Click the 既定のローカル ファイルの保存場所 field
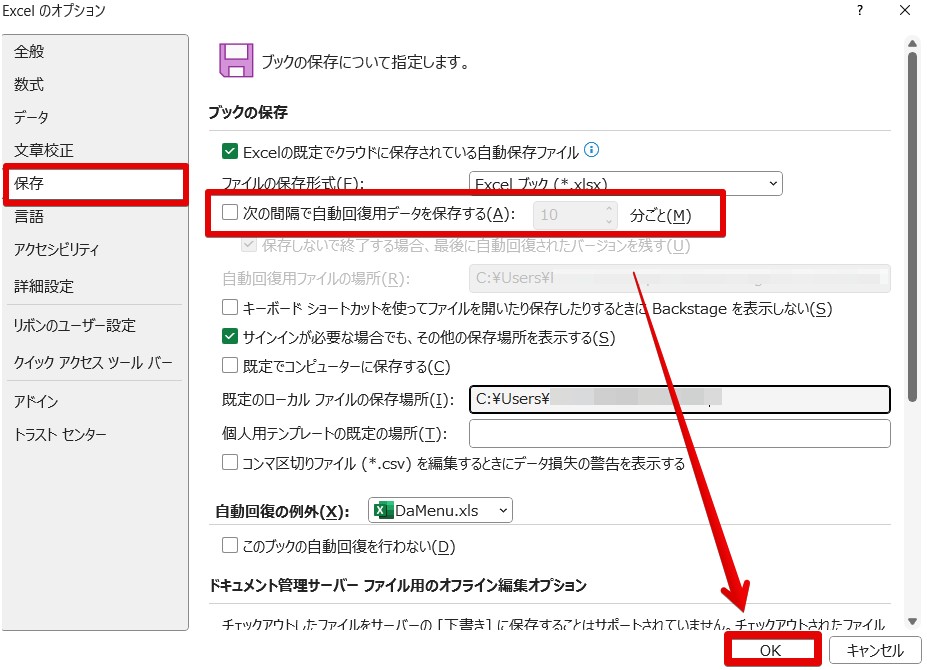 tap(680, 399)
